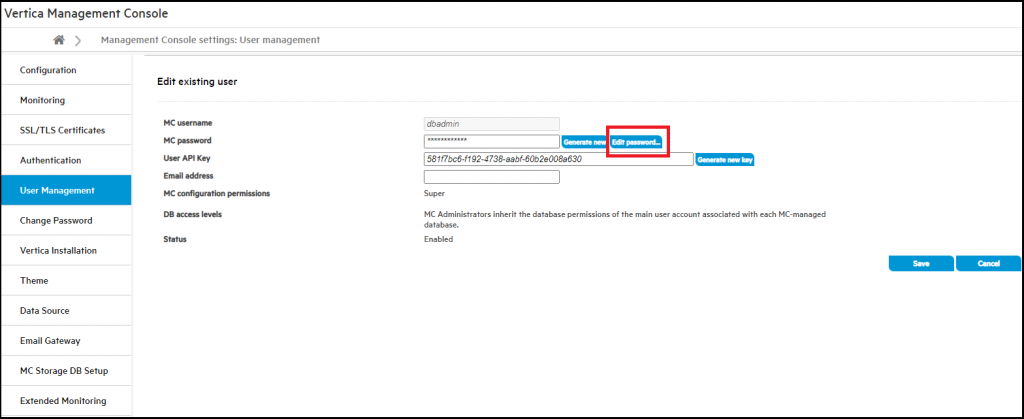Click the breadcrumb chevron arrow
This screenshot has height=419, width=1024.
(x=78, y=40)
